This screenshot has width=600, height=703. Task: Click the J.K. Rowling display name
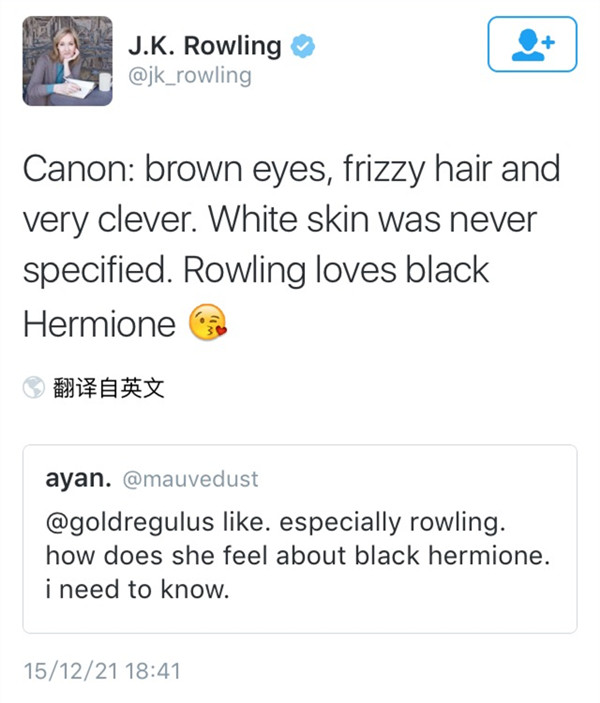coord(205,46)
